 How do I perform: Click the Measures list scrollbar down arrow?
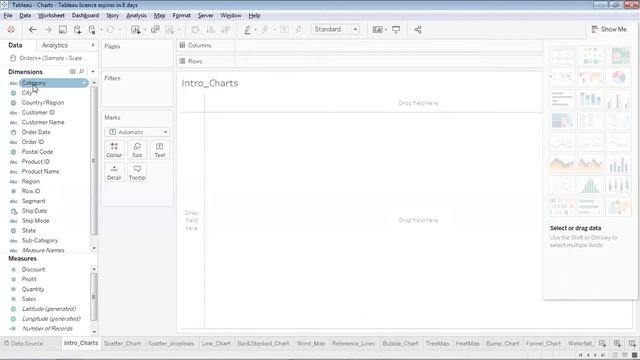click(x=94, y=332)
